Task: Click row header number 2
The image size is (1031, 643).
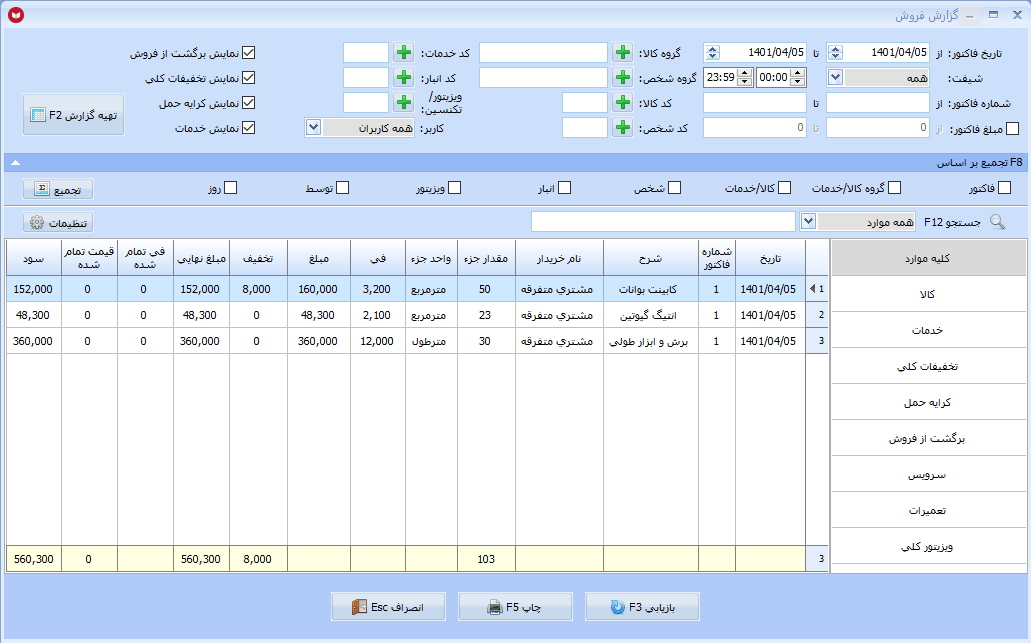Action: point(817,316)
